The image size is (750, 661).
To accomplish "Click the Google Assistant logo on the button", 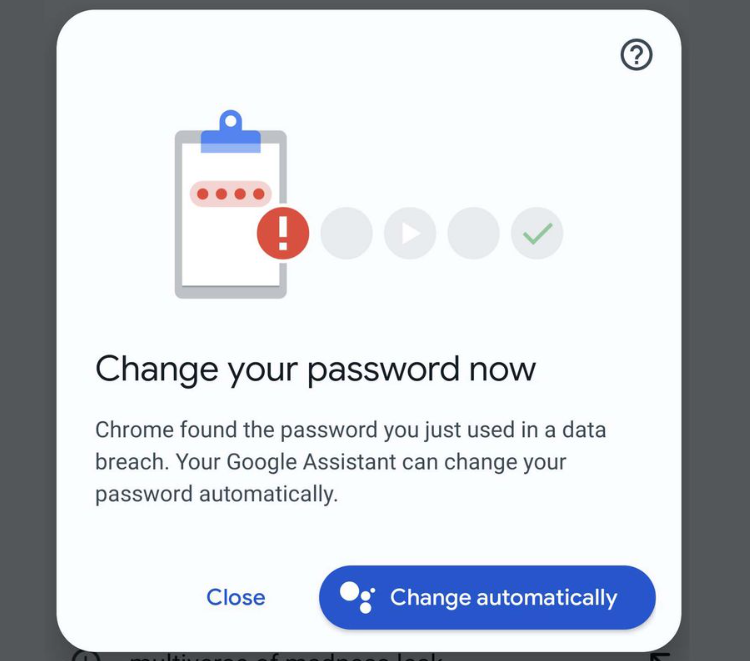I will tap(356, 597).
